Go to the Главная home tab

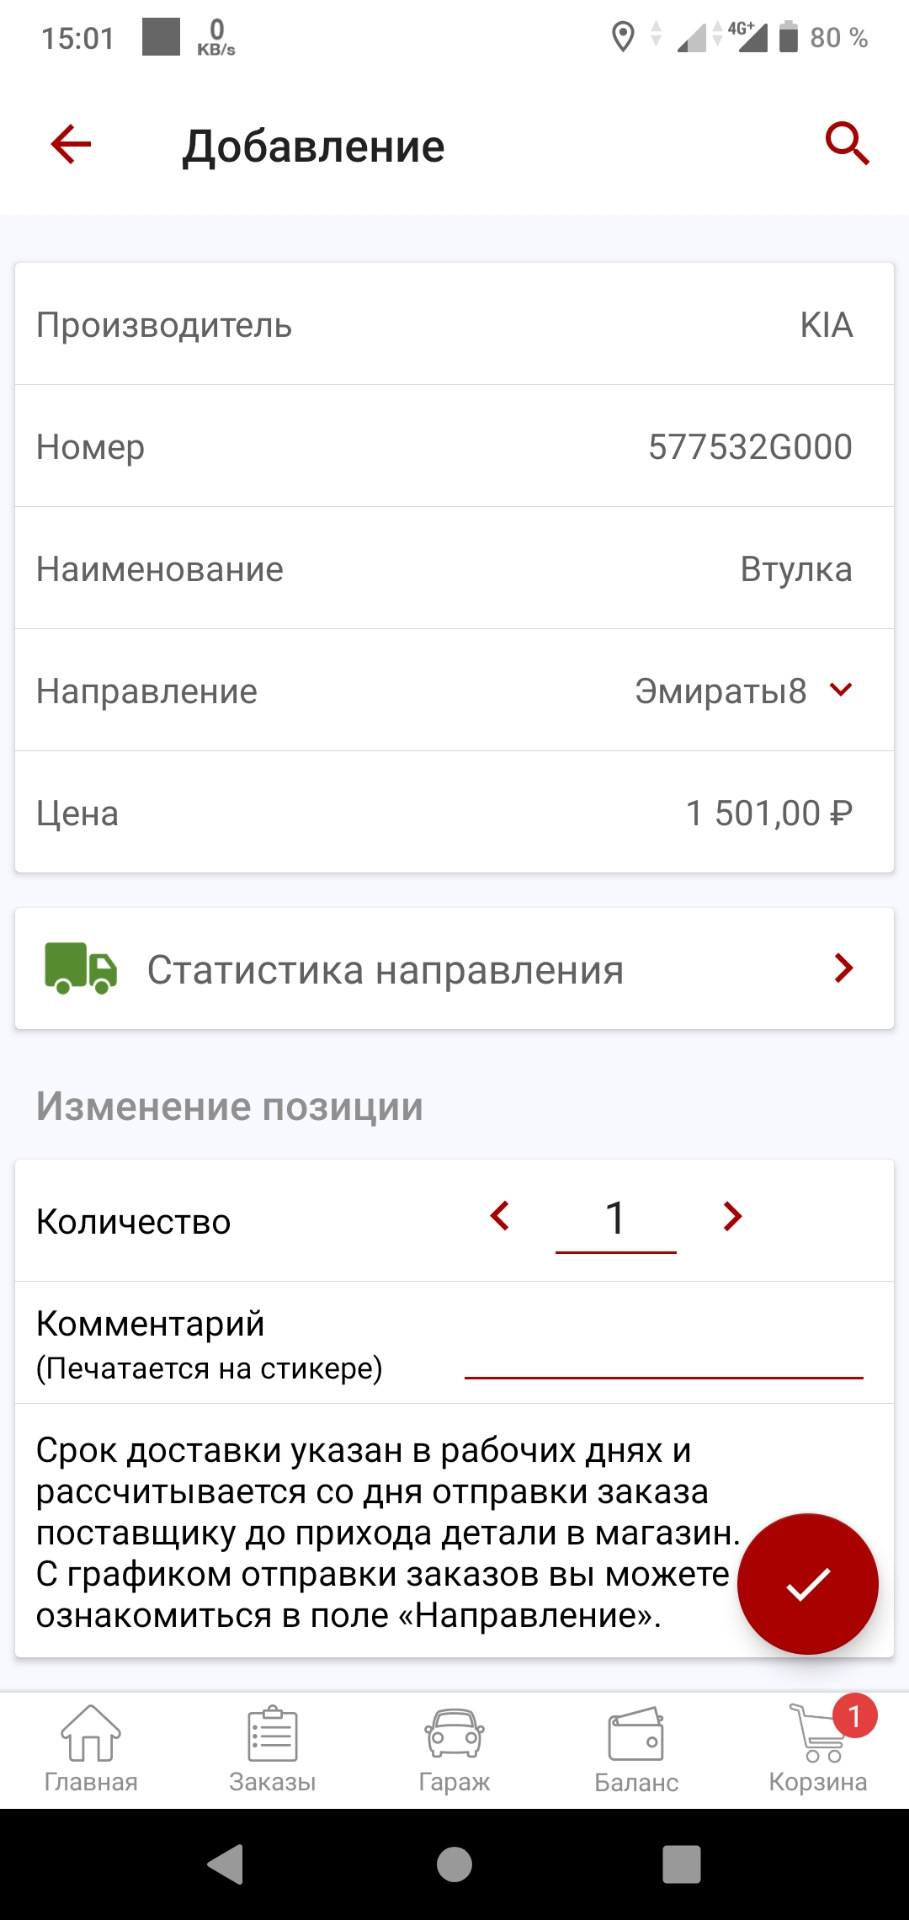coord(91,1750)
